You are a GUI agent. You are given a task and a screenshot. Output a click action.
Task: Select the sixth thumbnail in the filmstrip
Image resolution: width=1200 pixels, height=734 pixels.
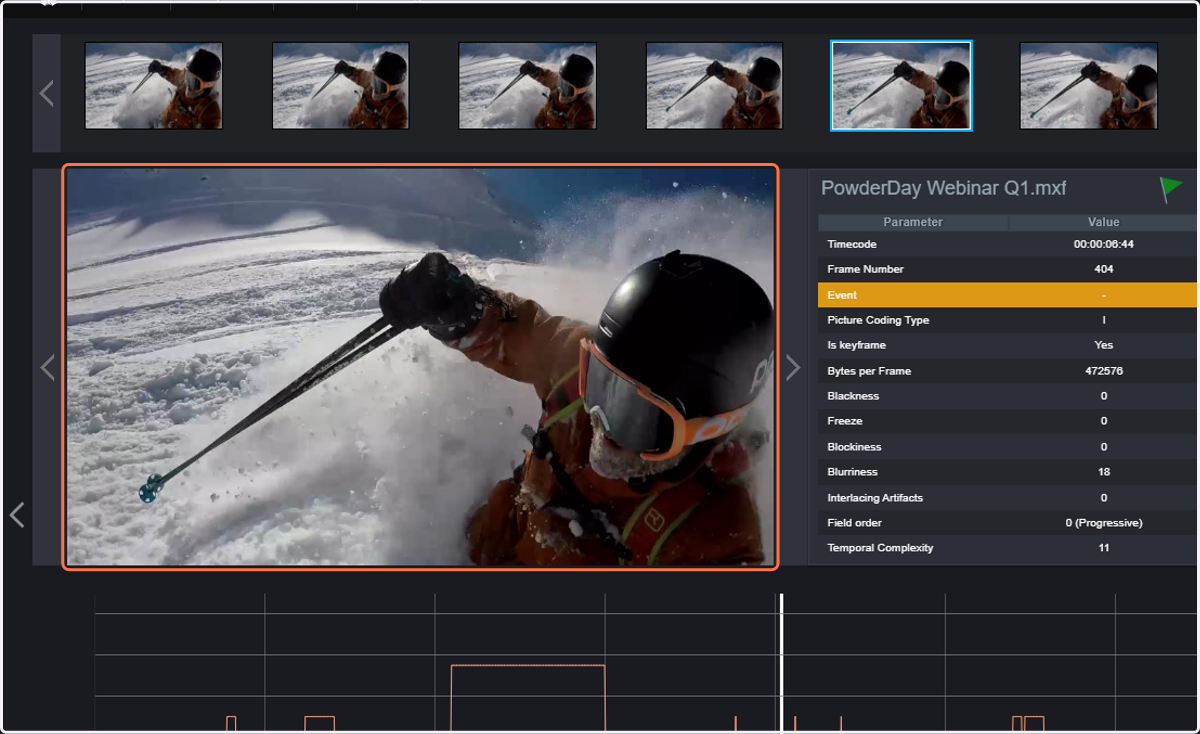(1089, 86)
